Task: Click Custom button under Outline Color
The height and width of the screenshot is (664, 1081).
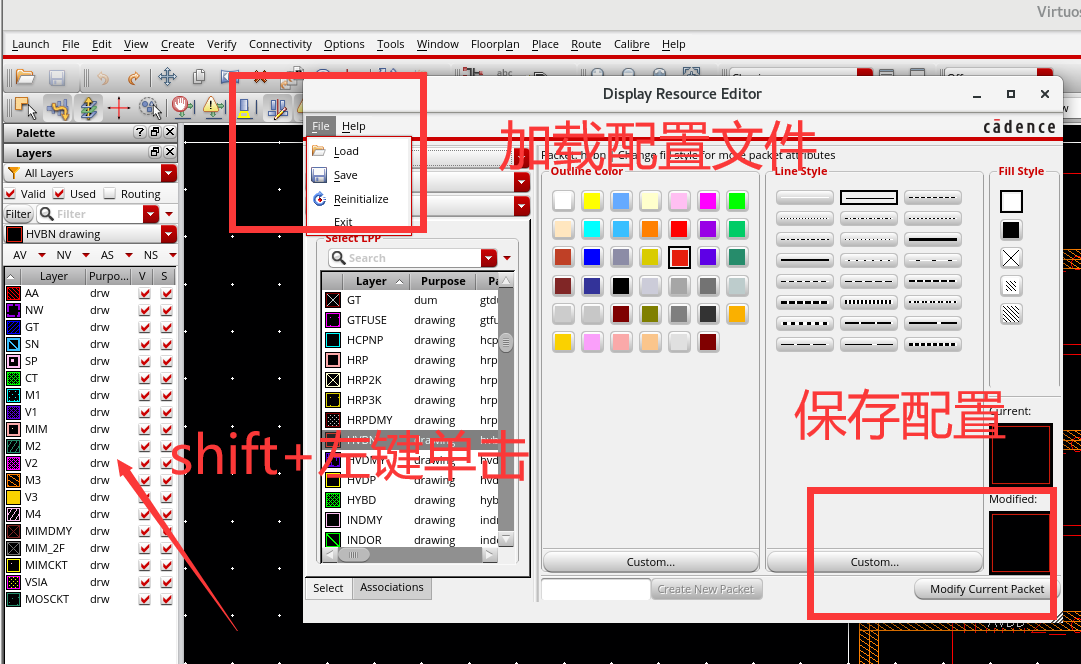Action: [651, 562]
